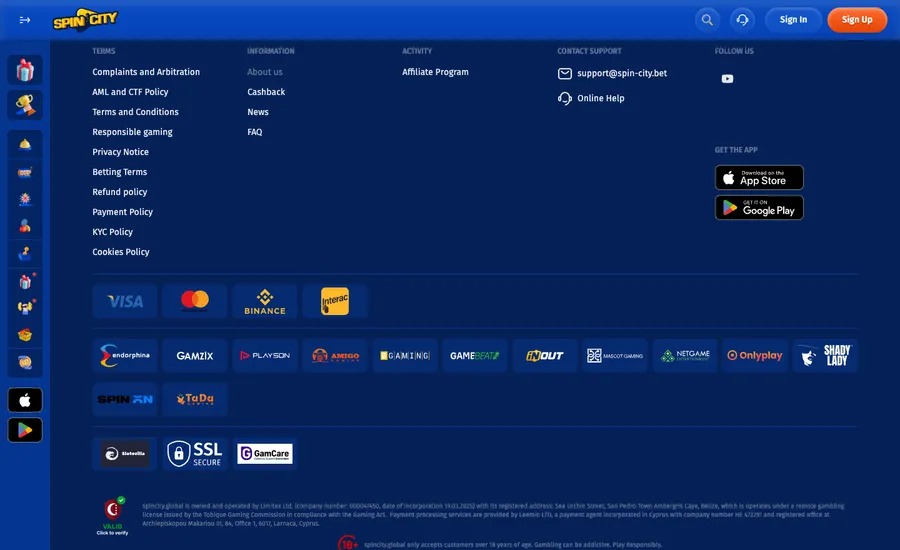Screen dimensions: 900x550
Task: Open the TaDa Gaming provider logo
Action: point(195,399)
